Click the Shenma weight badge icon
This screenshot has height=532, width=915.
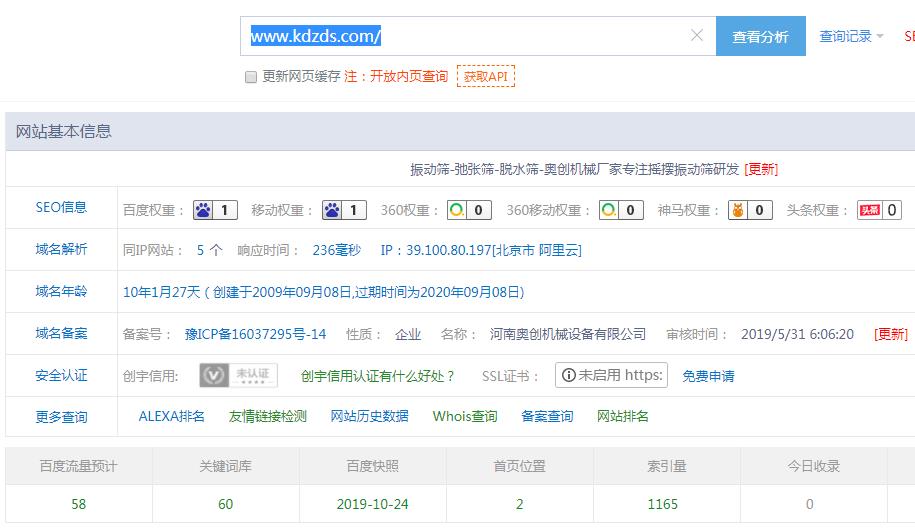[x=749, y=210]
